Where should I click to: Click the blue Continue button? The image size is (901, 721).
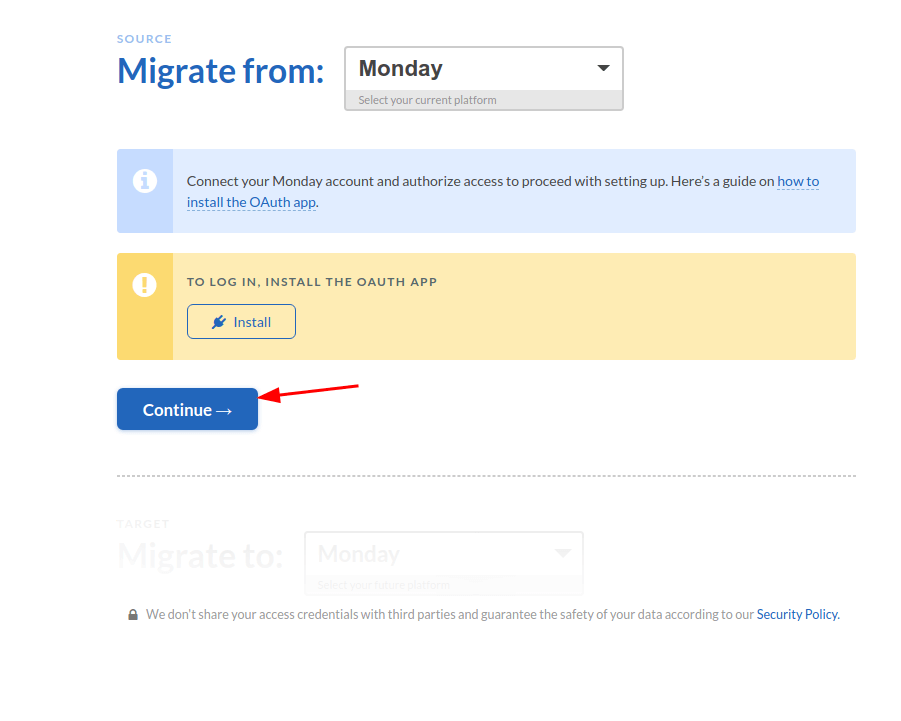(x=187, y=409)
